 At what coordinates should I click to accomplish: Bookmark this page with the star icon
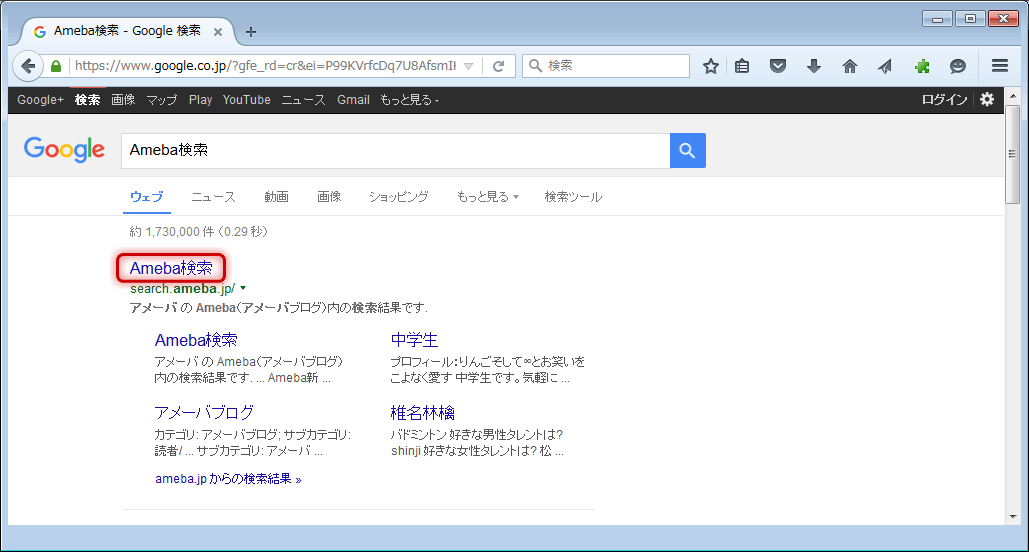711,66
